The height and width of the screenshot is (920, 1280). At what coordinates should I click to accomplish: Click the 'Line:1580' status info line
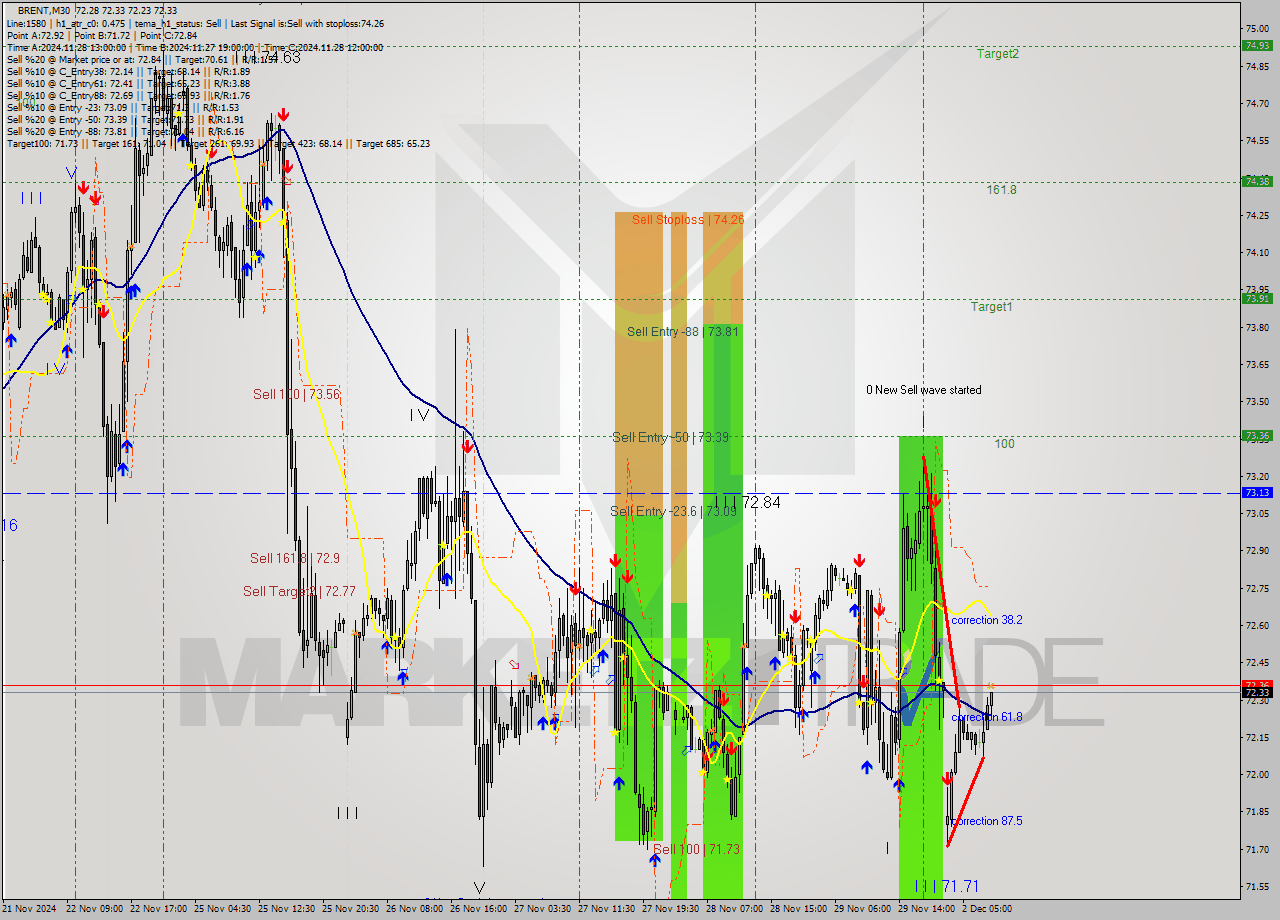[x=195, y=23]
